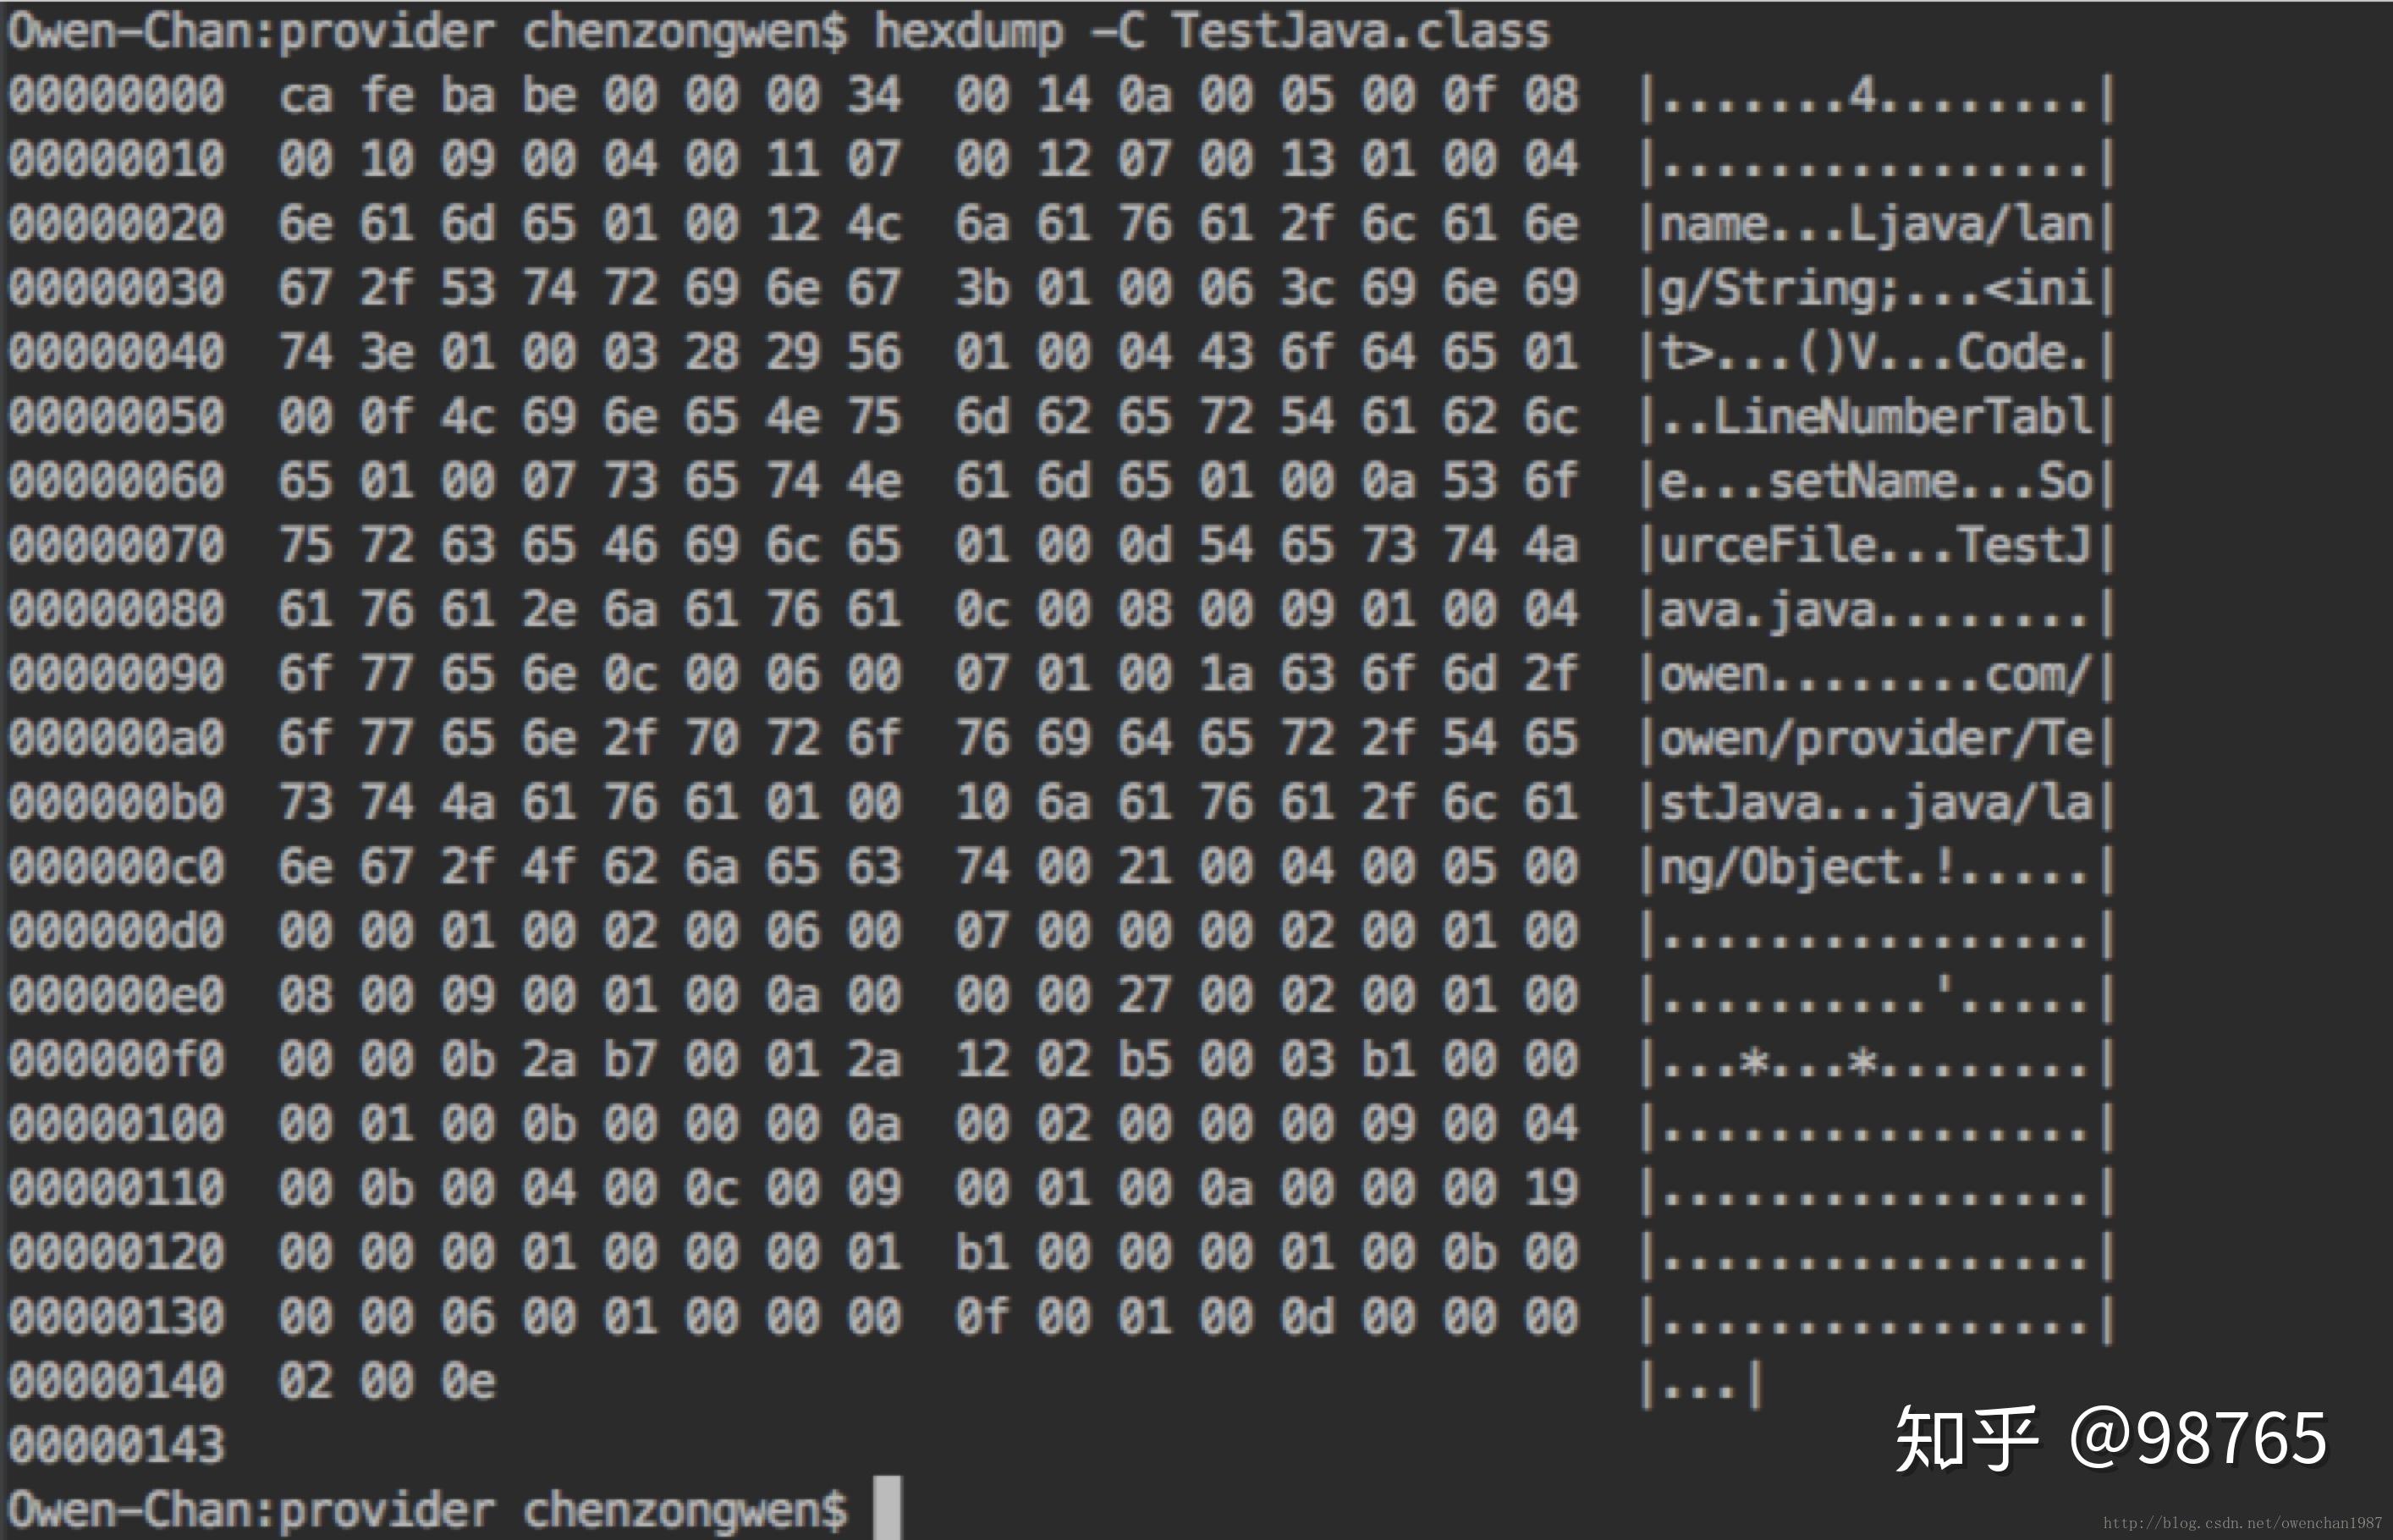Click the TestJava.class filename in command

[x=1361, y=31]
